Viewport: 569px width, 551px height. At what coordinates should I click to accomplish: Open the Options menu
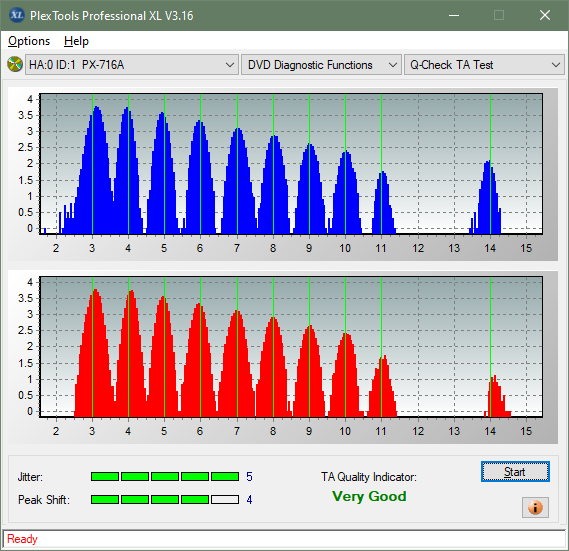29,41
